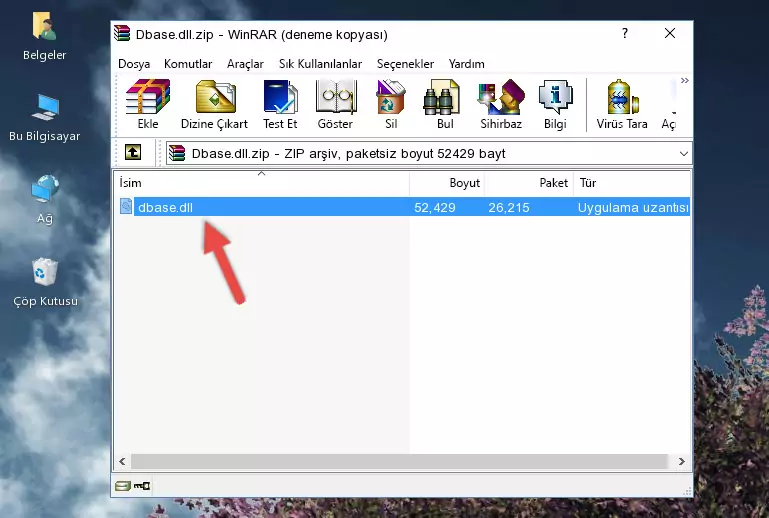Click the key password status bar icon
This screenshot has height=518, width=769.
point(142,486)
